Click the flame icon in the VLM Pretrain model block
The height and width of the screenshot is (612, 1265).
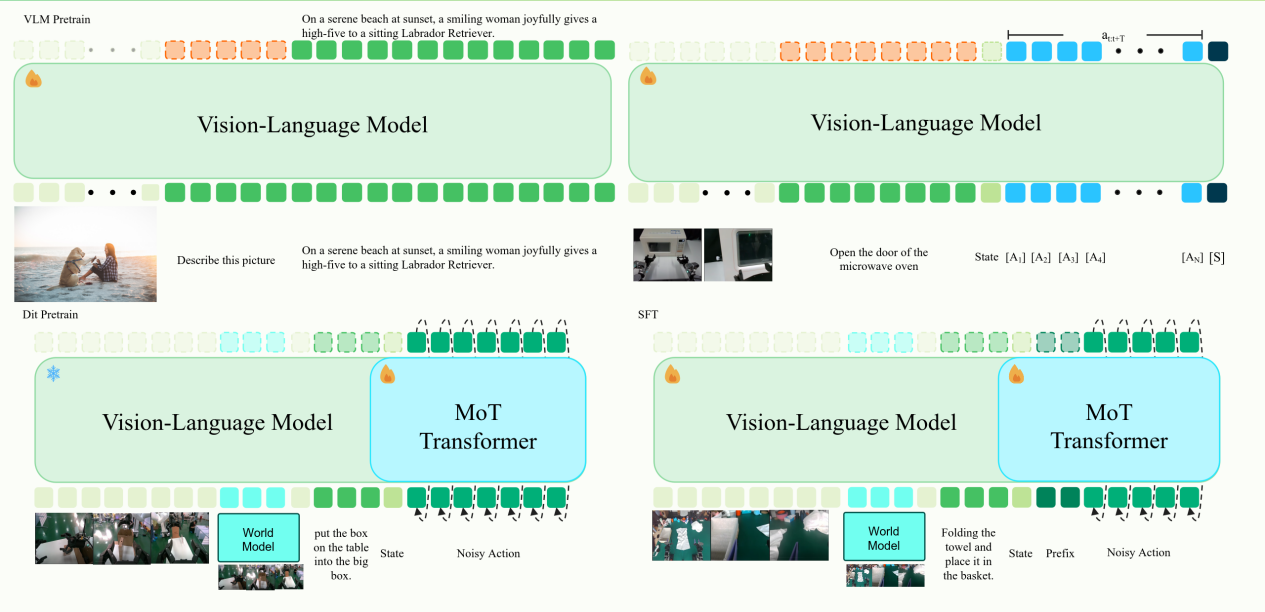click(34, 79)
